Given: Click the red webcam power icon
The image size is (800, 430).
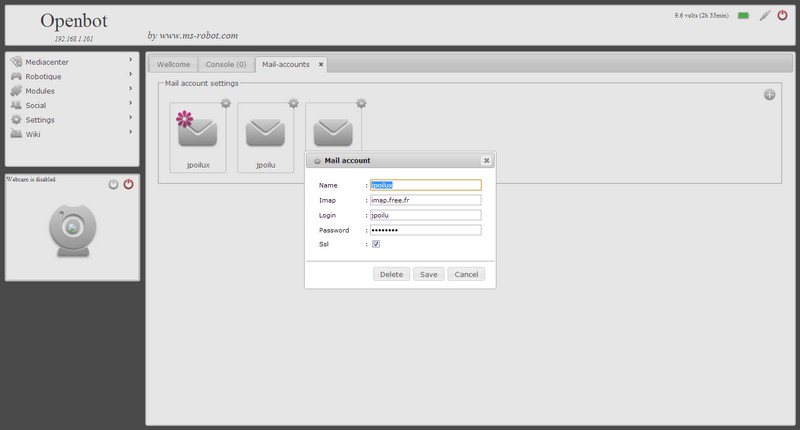Looking at the screenshot, I should tap(128, 184).
